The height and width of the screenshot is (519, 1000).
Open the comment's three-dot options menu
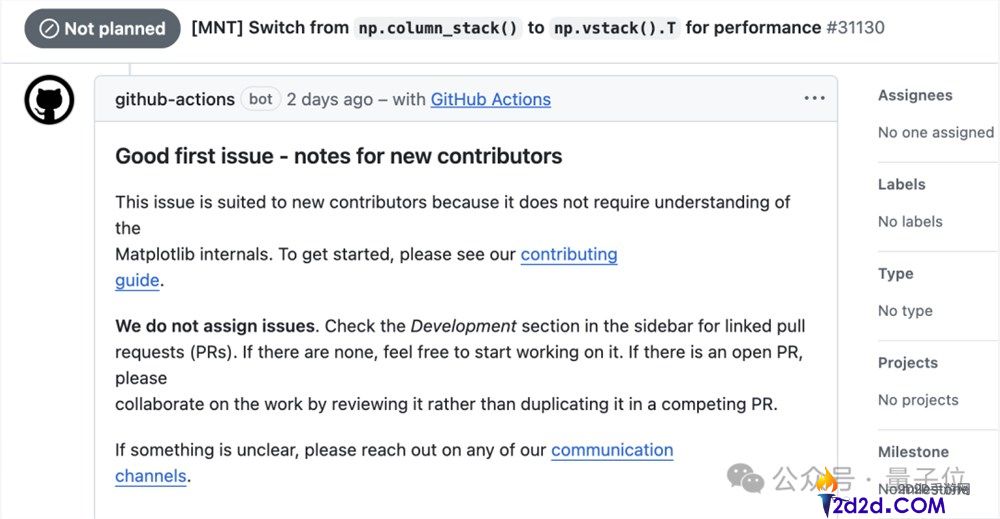(814, 99)
